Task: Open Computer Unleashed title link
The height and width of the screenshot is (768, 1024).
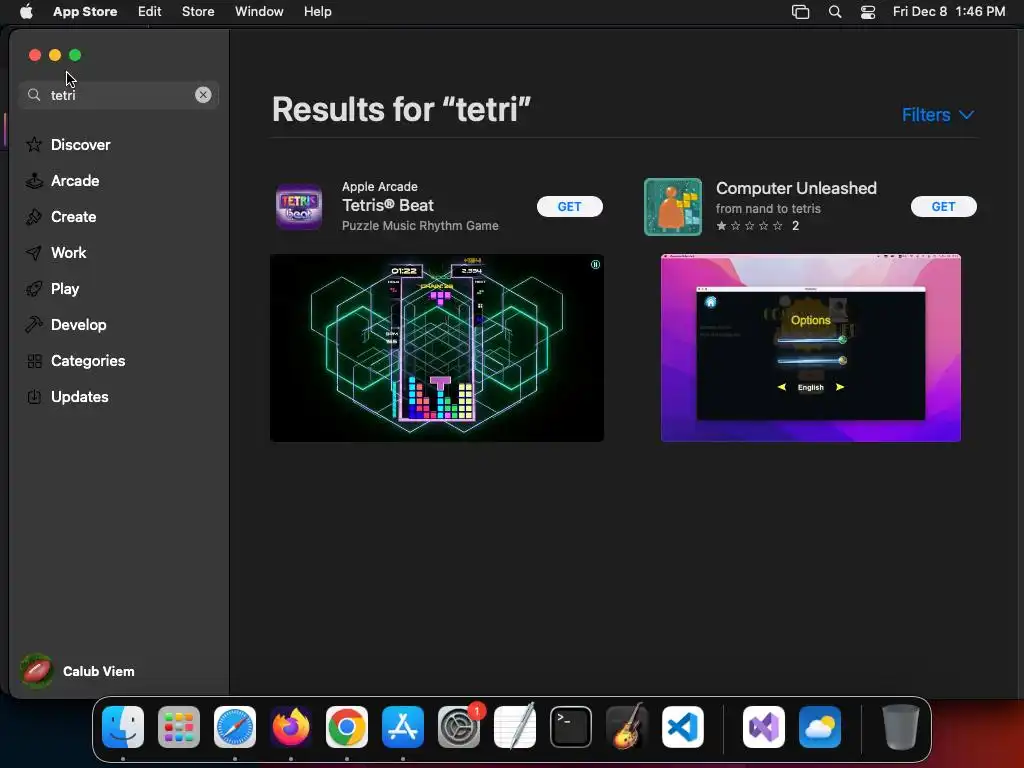Action: (x=795, y=188)
